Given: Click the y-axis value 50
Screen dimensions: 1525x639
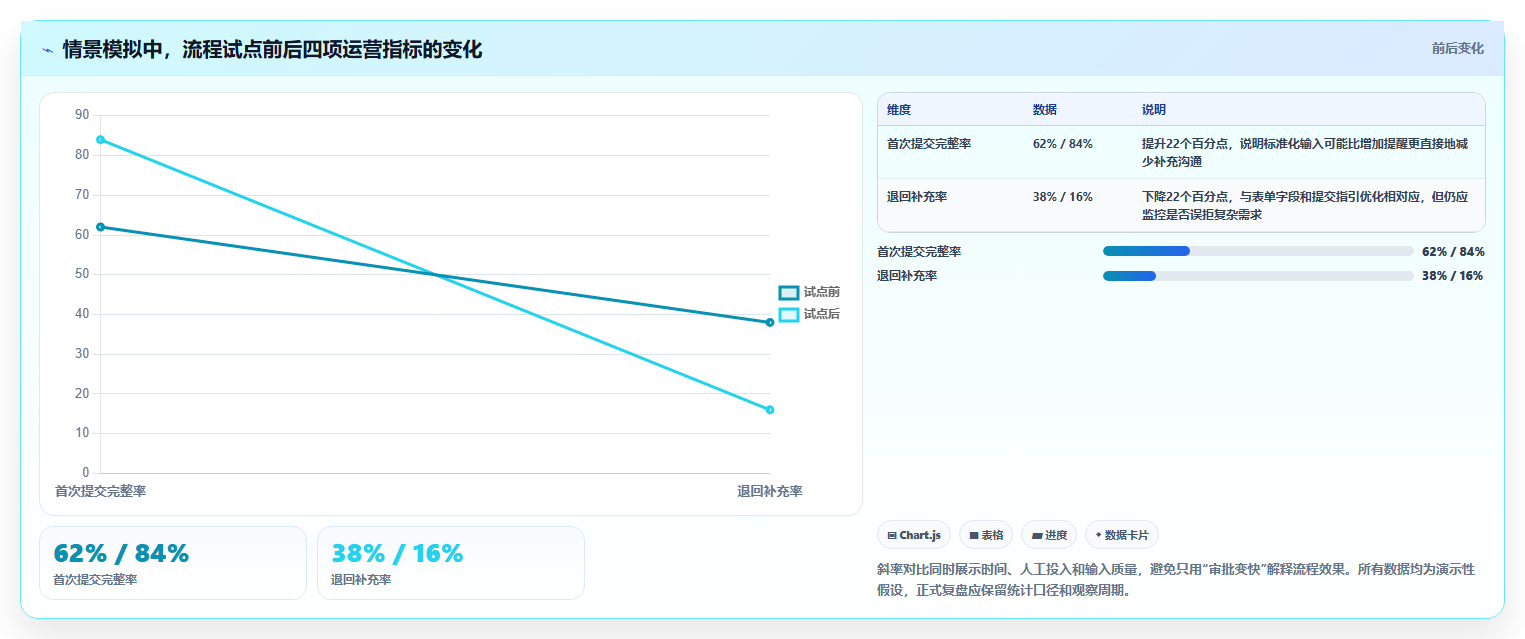Looking at the screenshot, I should pyautogui.click(x=82, y=274).
